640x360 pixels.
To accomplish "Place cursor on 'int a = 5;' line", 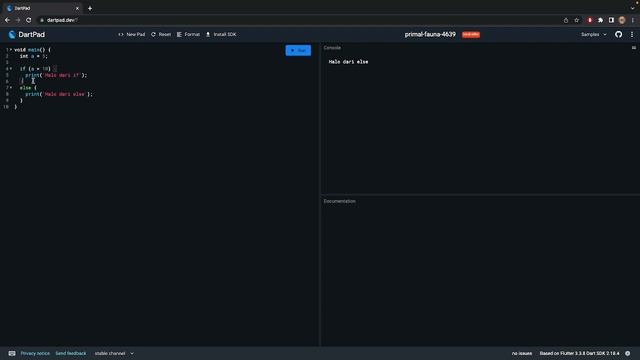I will pos(33,56).
